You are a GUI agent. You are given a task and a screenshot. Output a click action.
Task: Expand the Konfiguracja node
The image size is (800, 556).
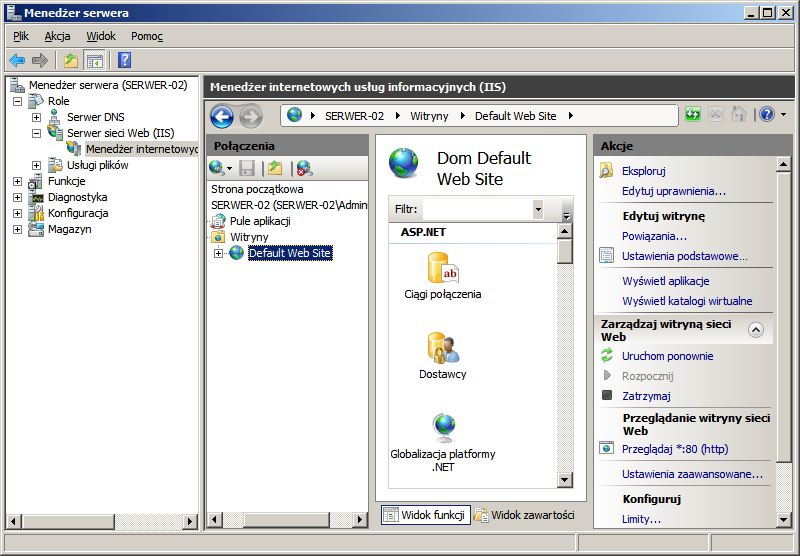17,213
